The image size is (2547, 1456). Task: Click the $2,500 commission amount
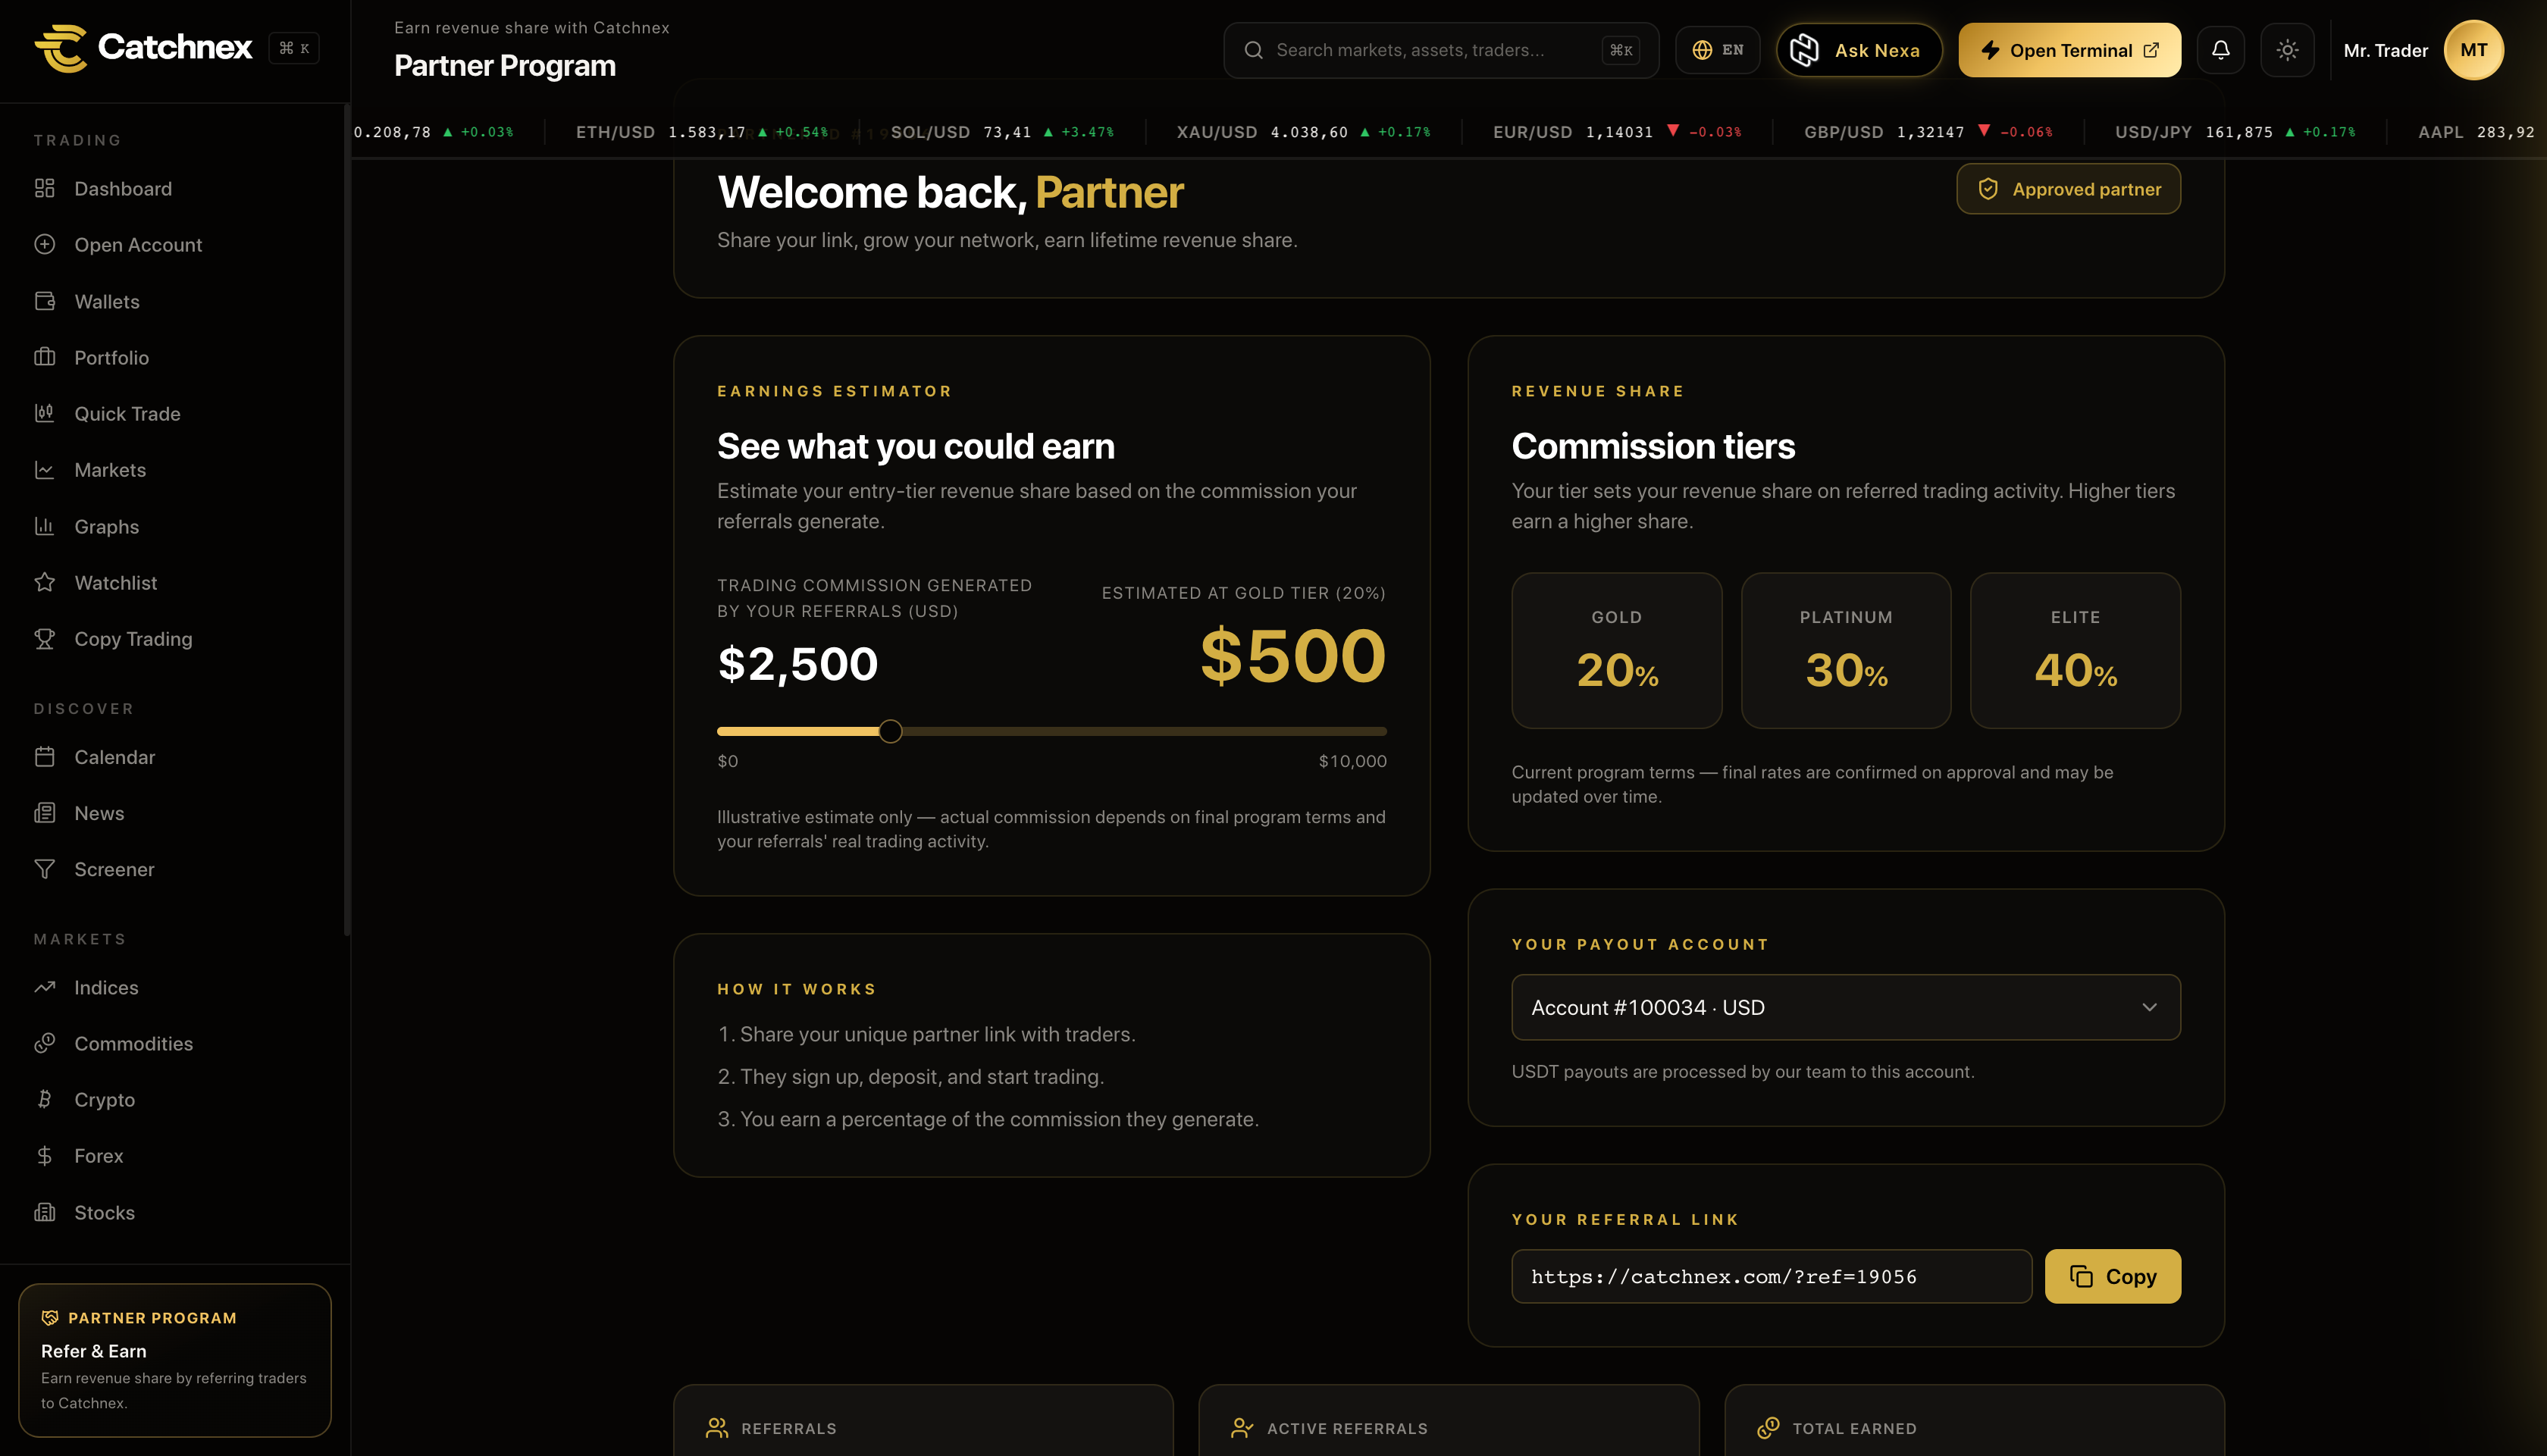798,664
